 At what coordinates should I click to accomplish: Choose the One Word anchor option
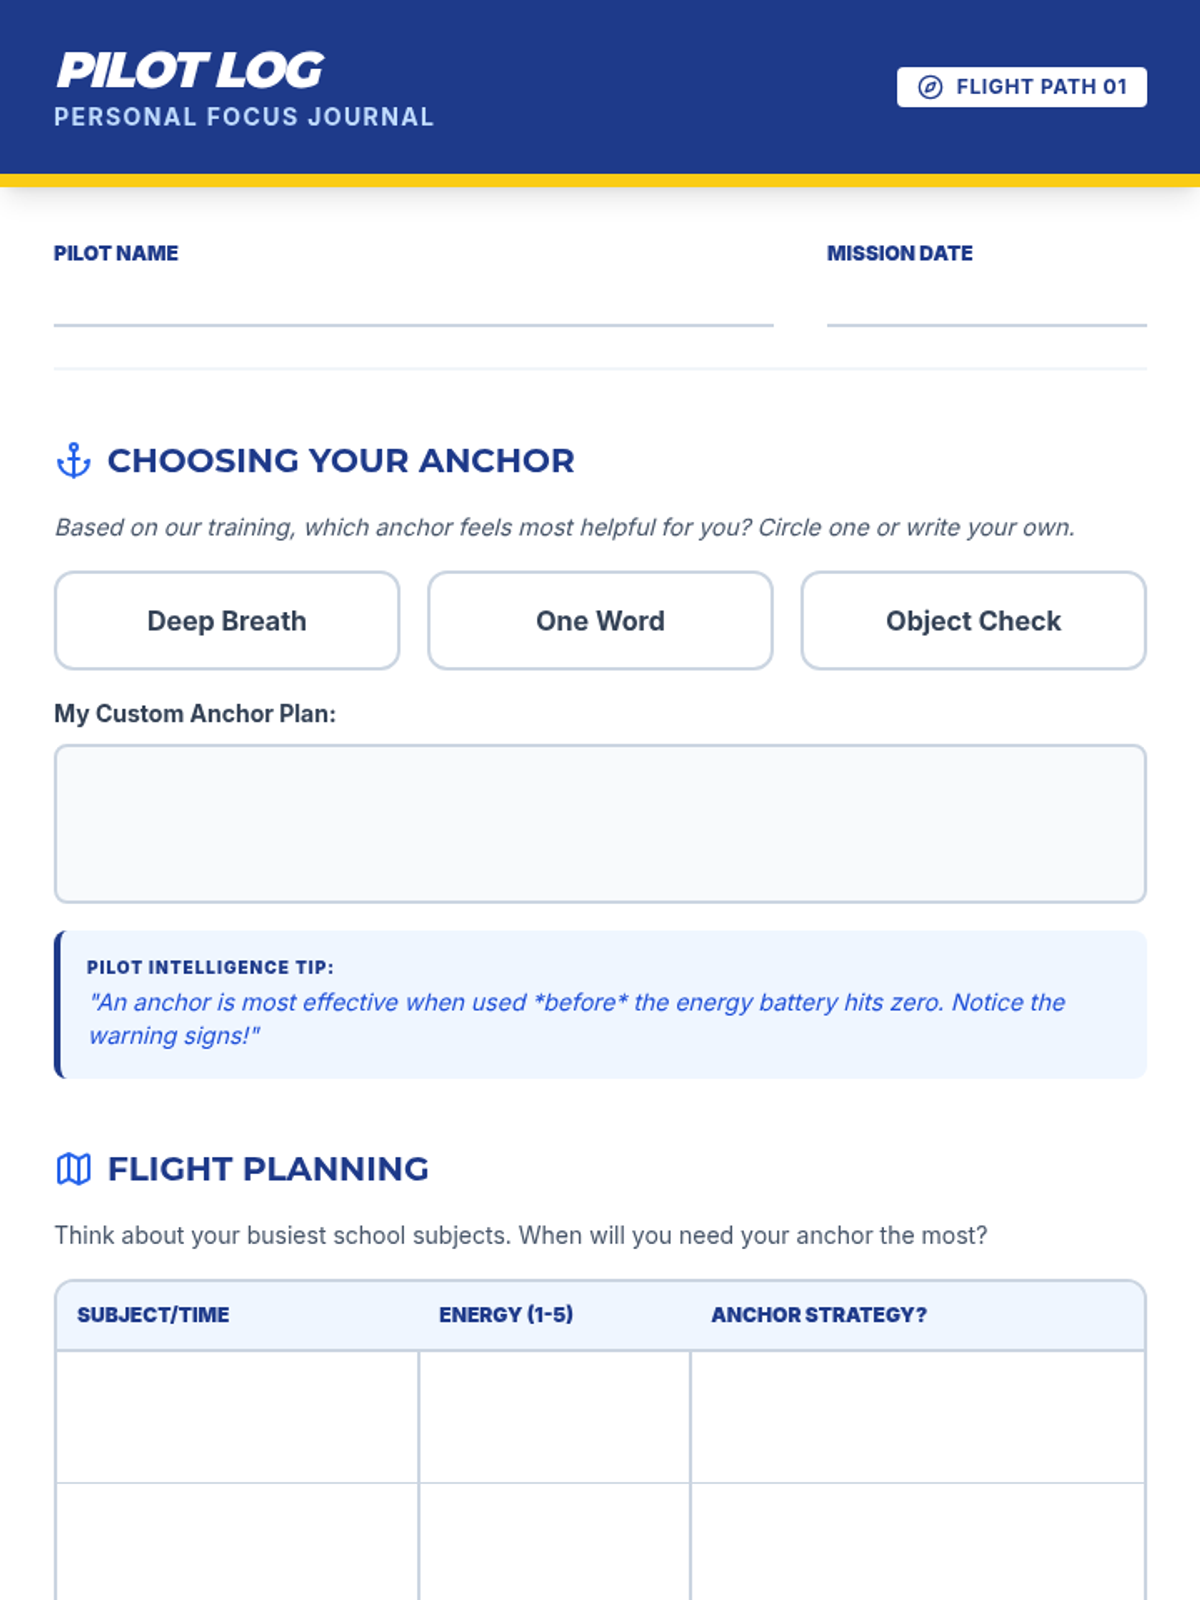[600, 621]
